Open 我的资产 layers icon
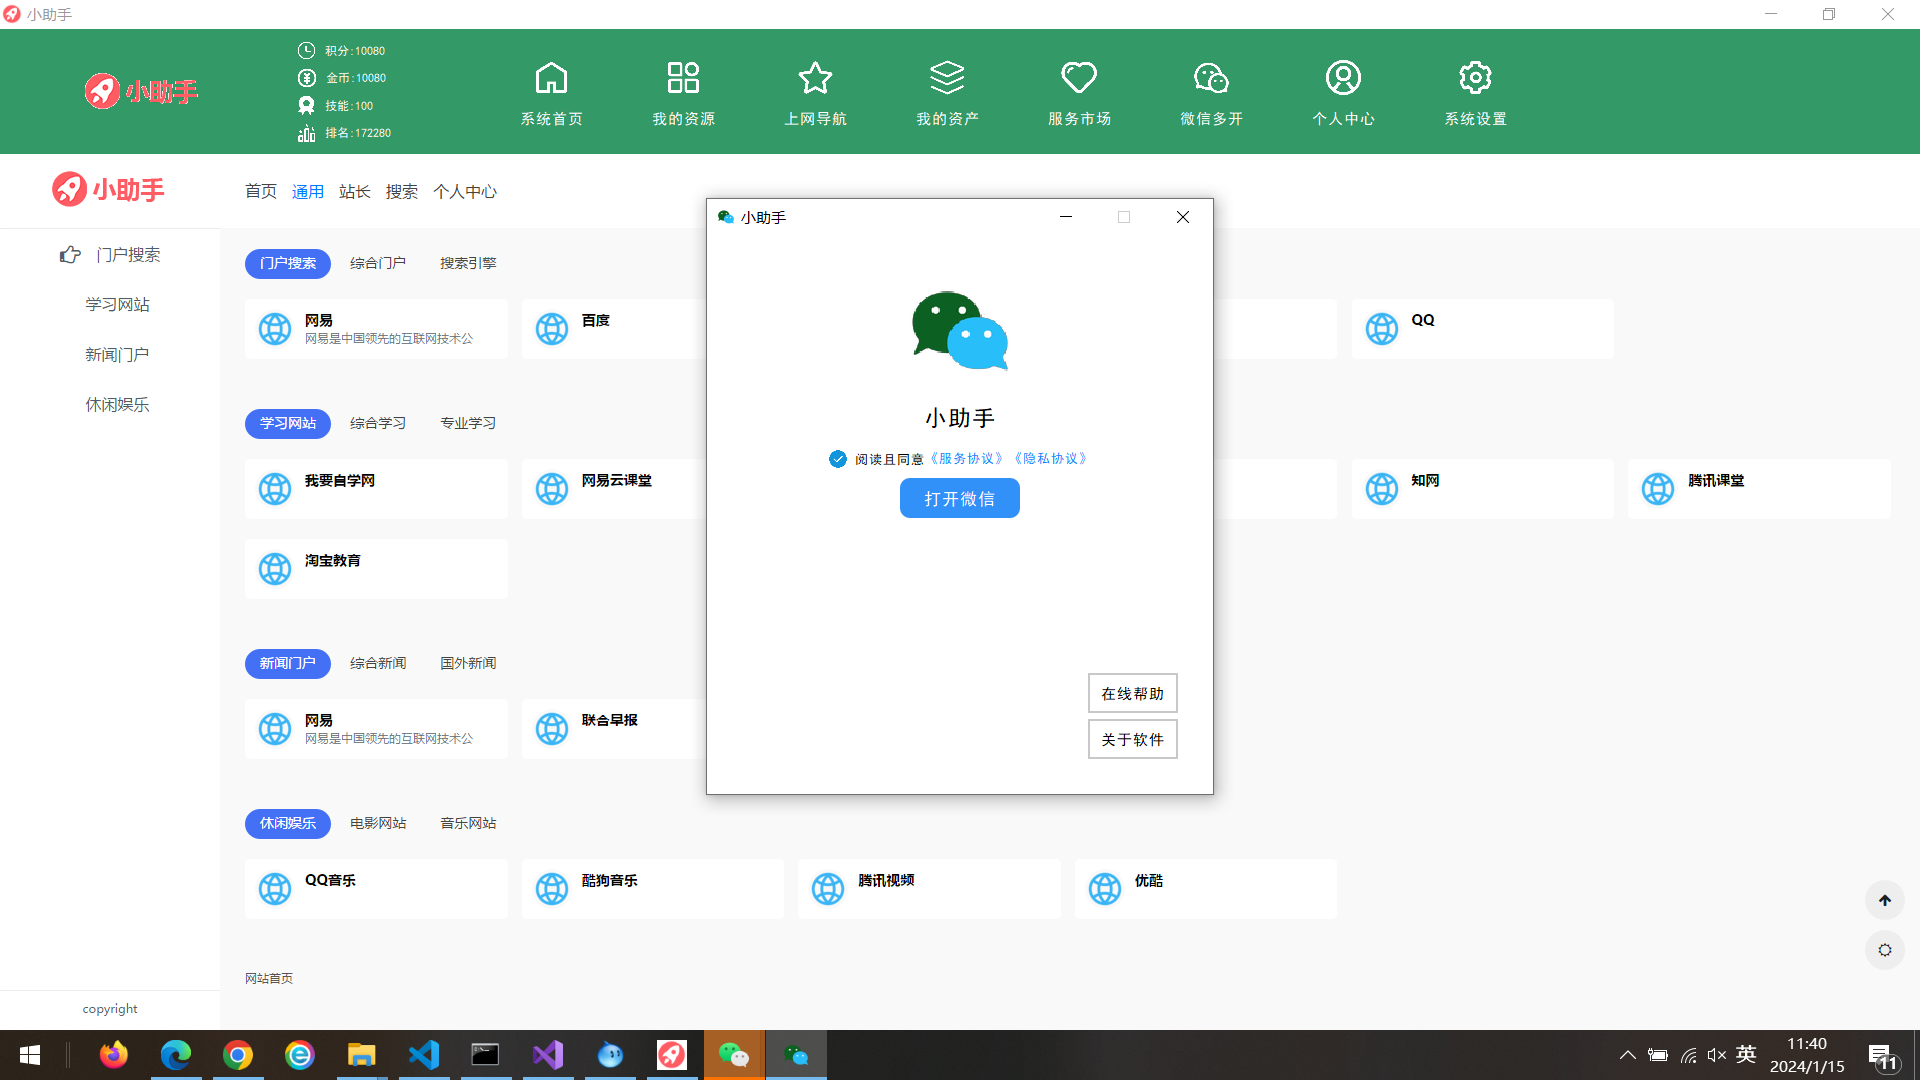1920x1080 pixels. [947, 78]
